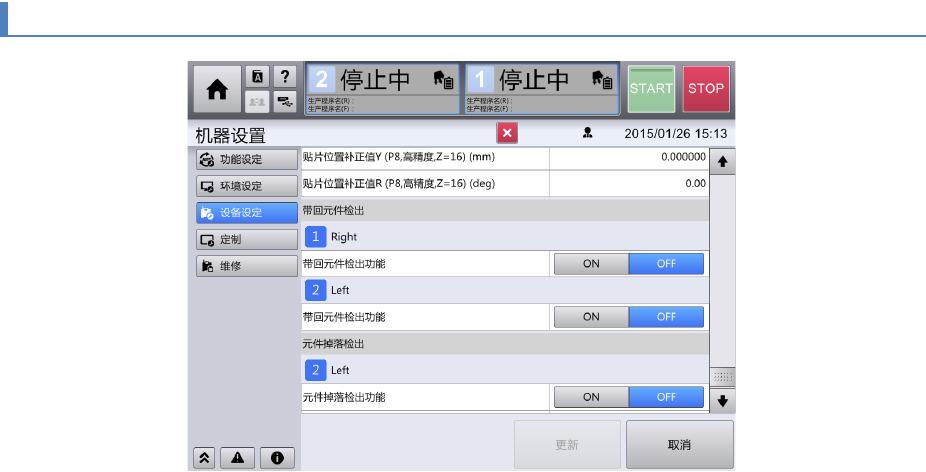
Task: Click the 贴片位置补正值R (P8,高精度,Z=16) label
Action: coord(399,184)
